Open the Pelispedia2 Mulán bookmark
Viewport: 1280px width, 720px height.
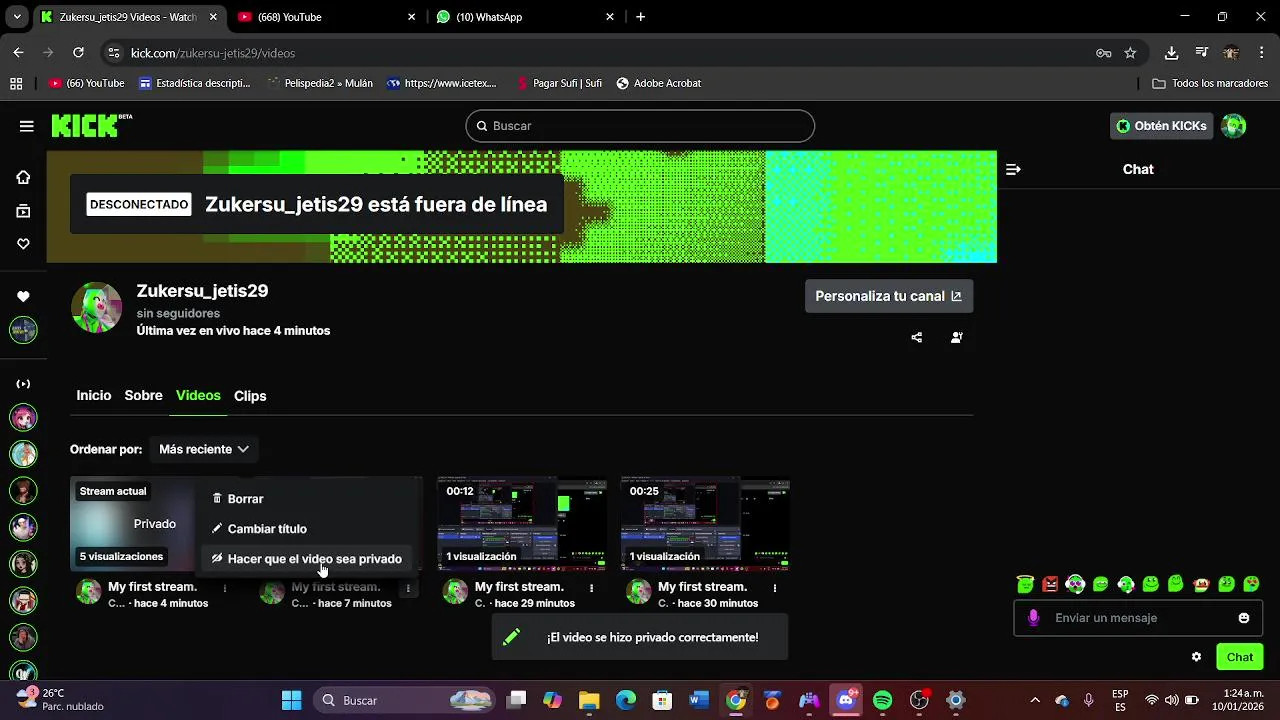(x=320, y=83)
